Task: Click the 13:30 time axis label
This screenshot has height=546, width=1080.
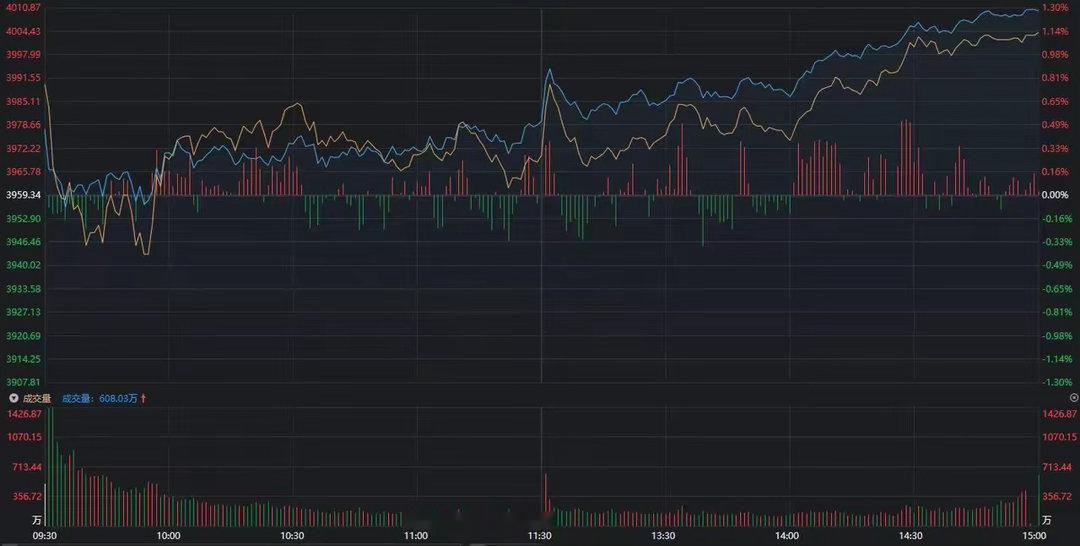Action: [x=663, y=536]
